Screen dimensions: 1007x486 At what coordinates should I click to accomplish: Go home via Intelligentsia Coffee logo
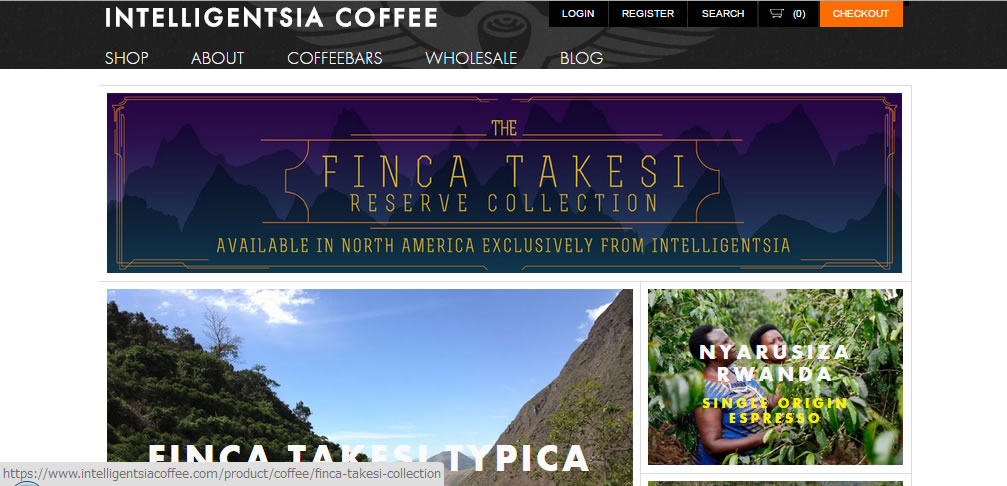(271, 17)
